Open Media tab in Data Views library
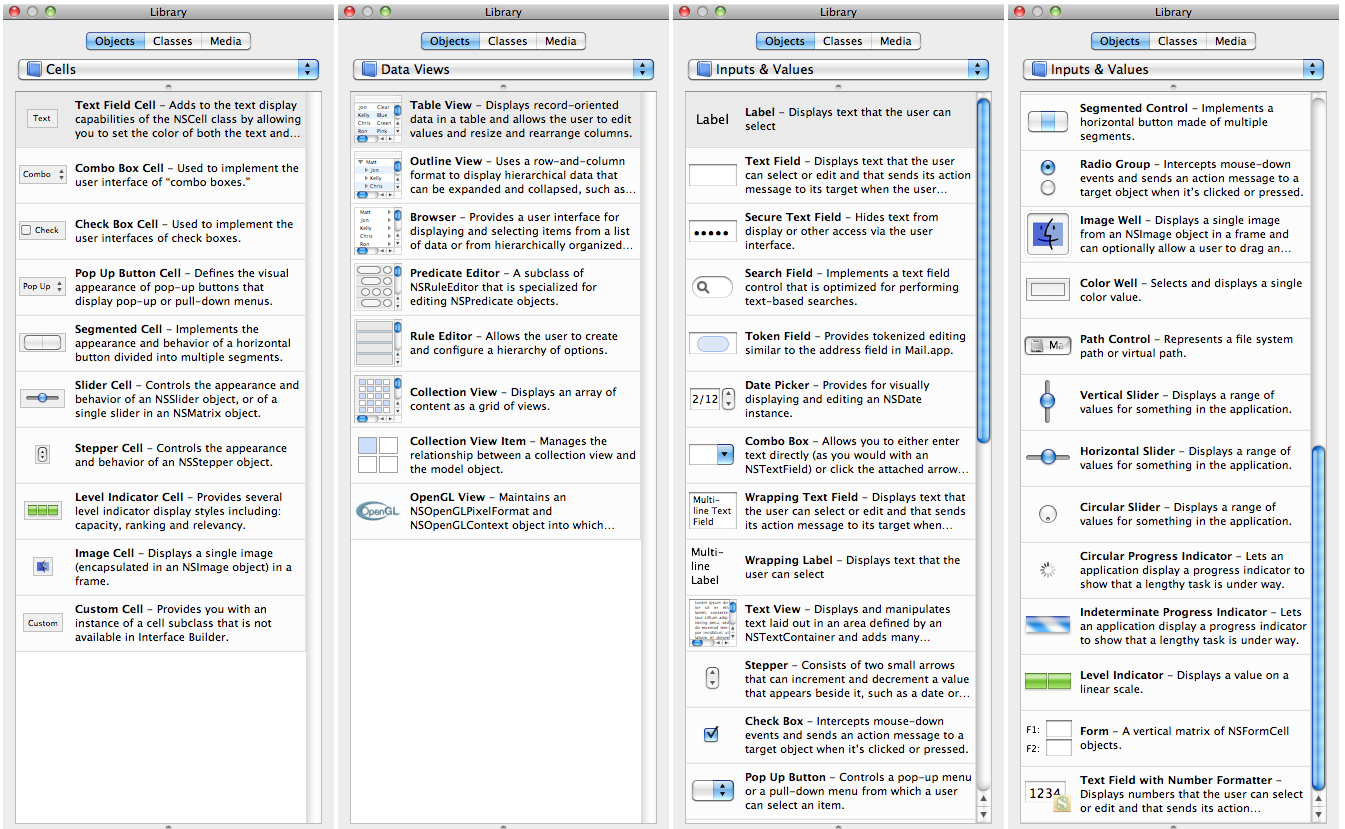Image resolution: width=1345 pixels, height=829 pixels. [560, 41]
